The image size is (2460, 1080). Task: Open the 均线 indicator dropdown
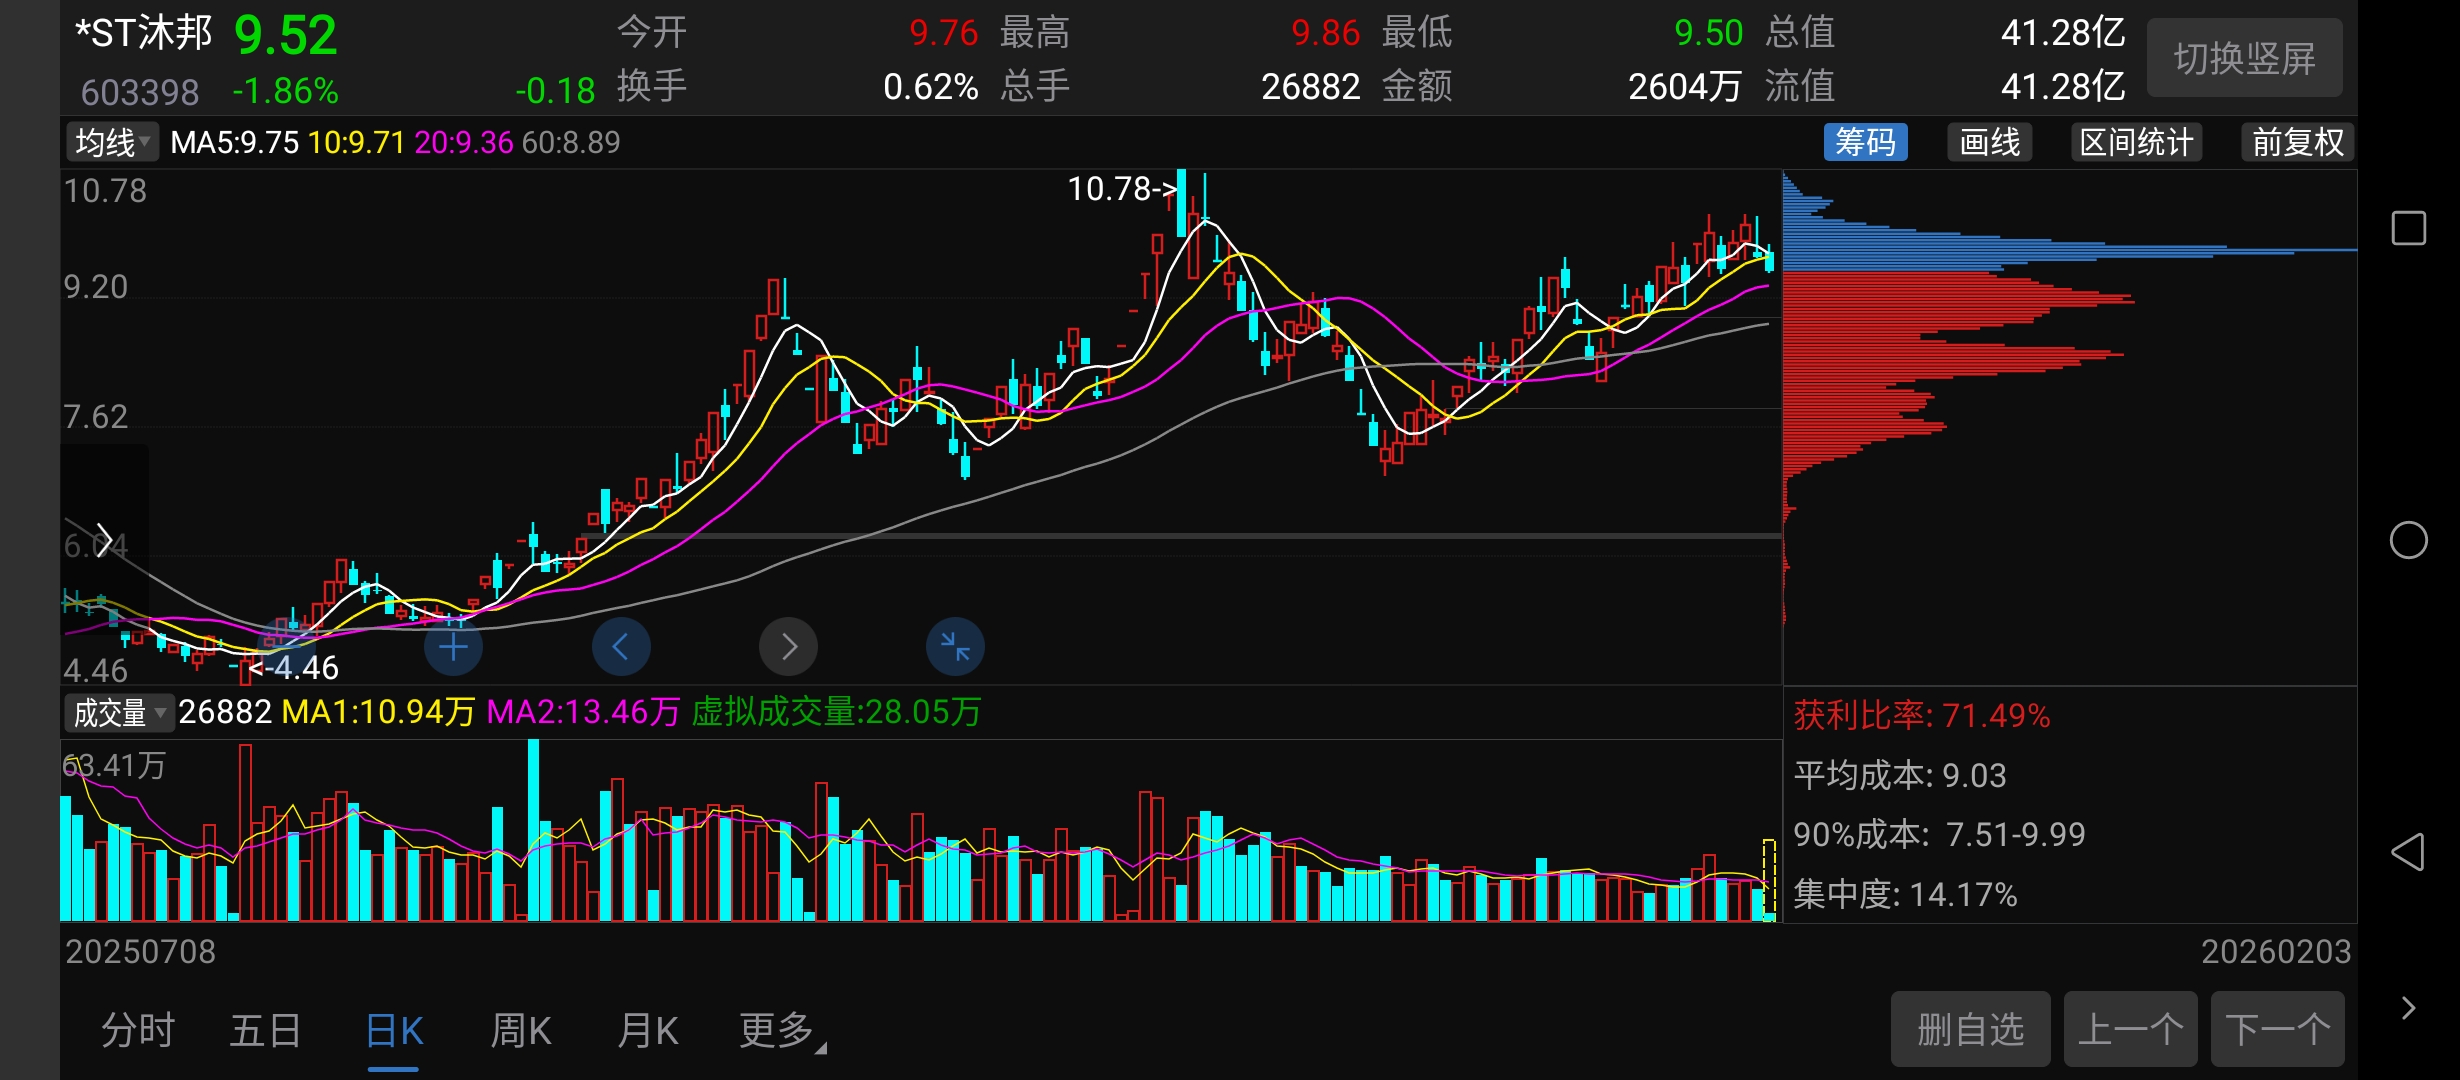(x=112, y=142)
